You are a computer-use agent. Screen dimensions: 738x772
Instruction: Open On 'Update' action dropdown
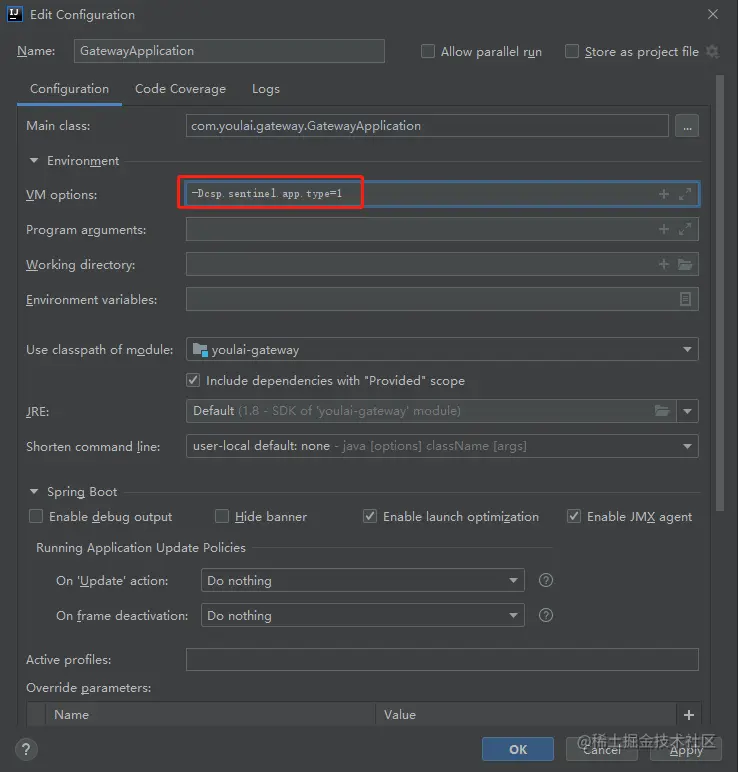pyautogui.click(x=363, y=580)
